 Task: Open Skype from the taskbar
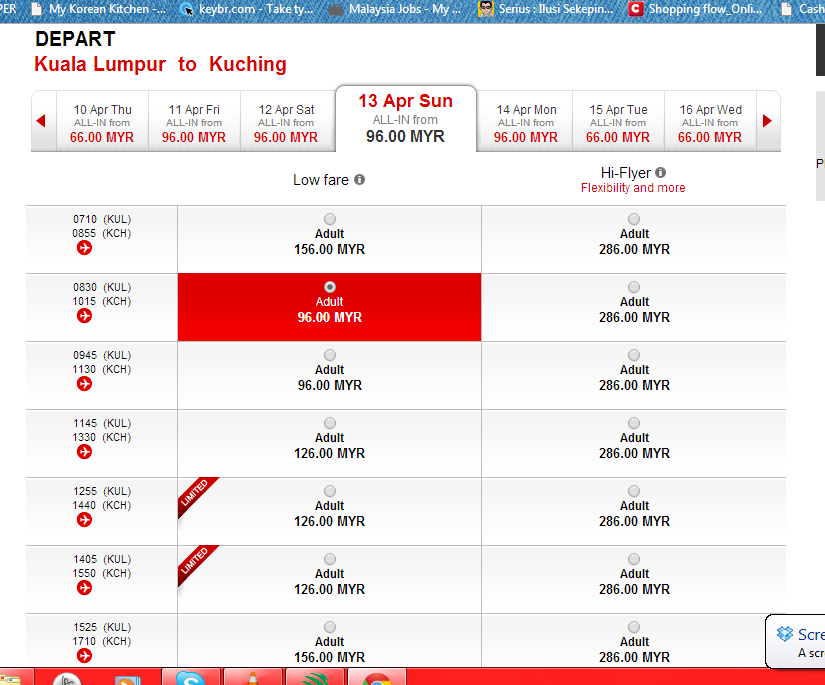190,678
